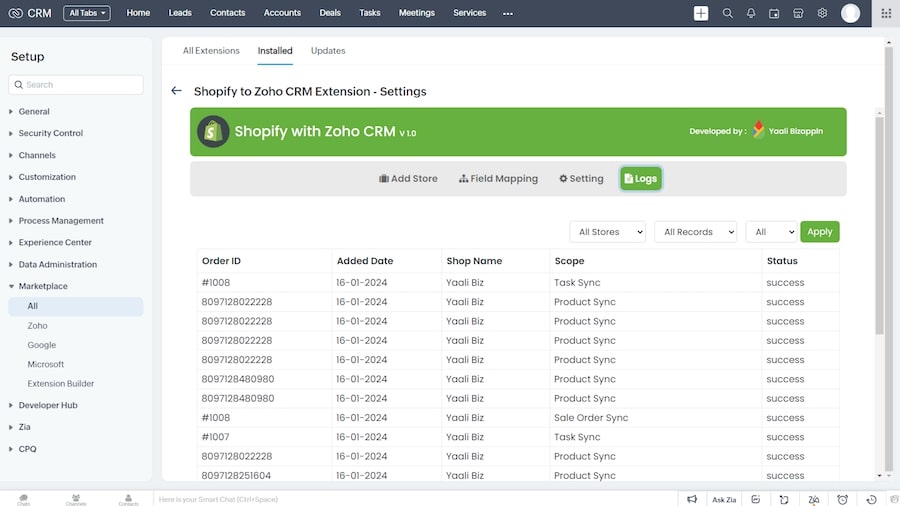Open the Meetings module
Image resolution: width=900 pixels, height=506 pixels.
(x=417, y=13)
